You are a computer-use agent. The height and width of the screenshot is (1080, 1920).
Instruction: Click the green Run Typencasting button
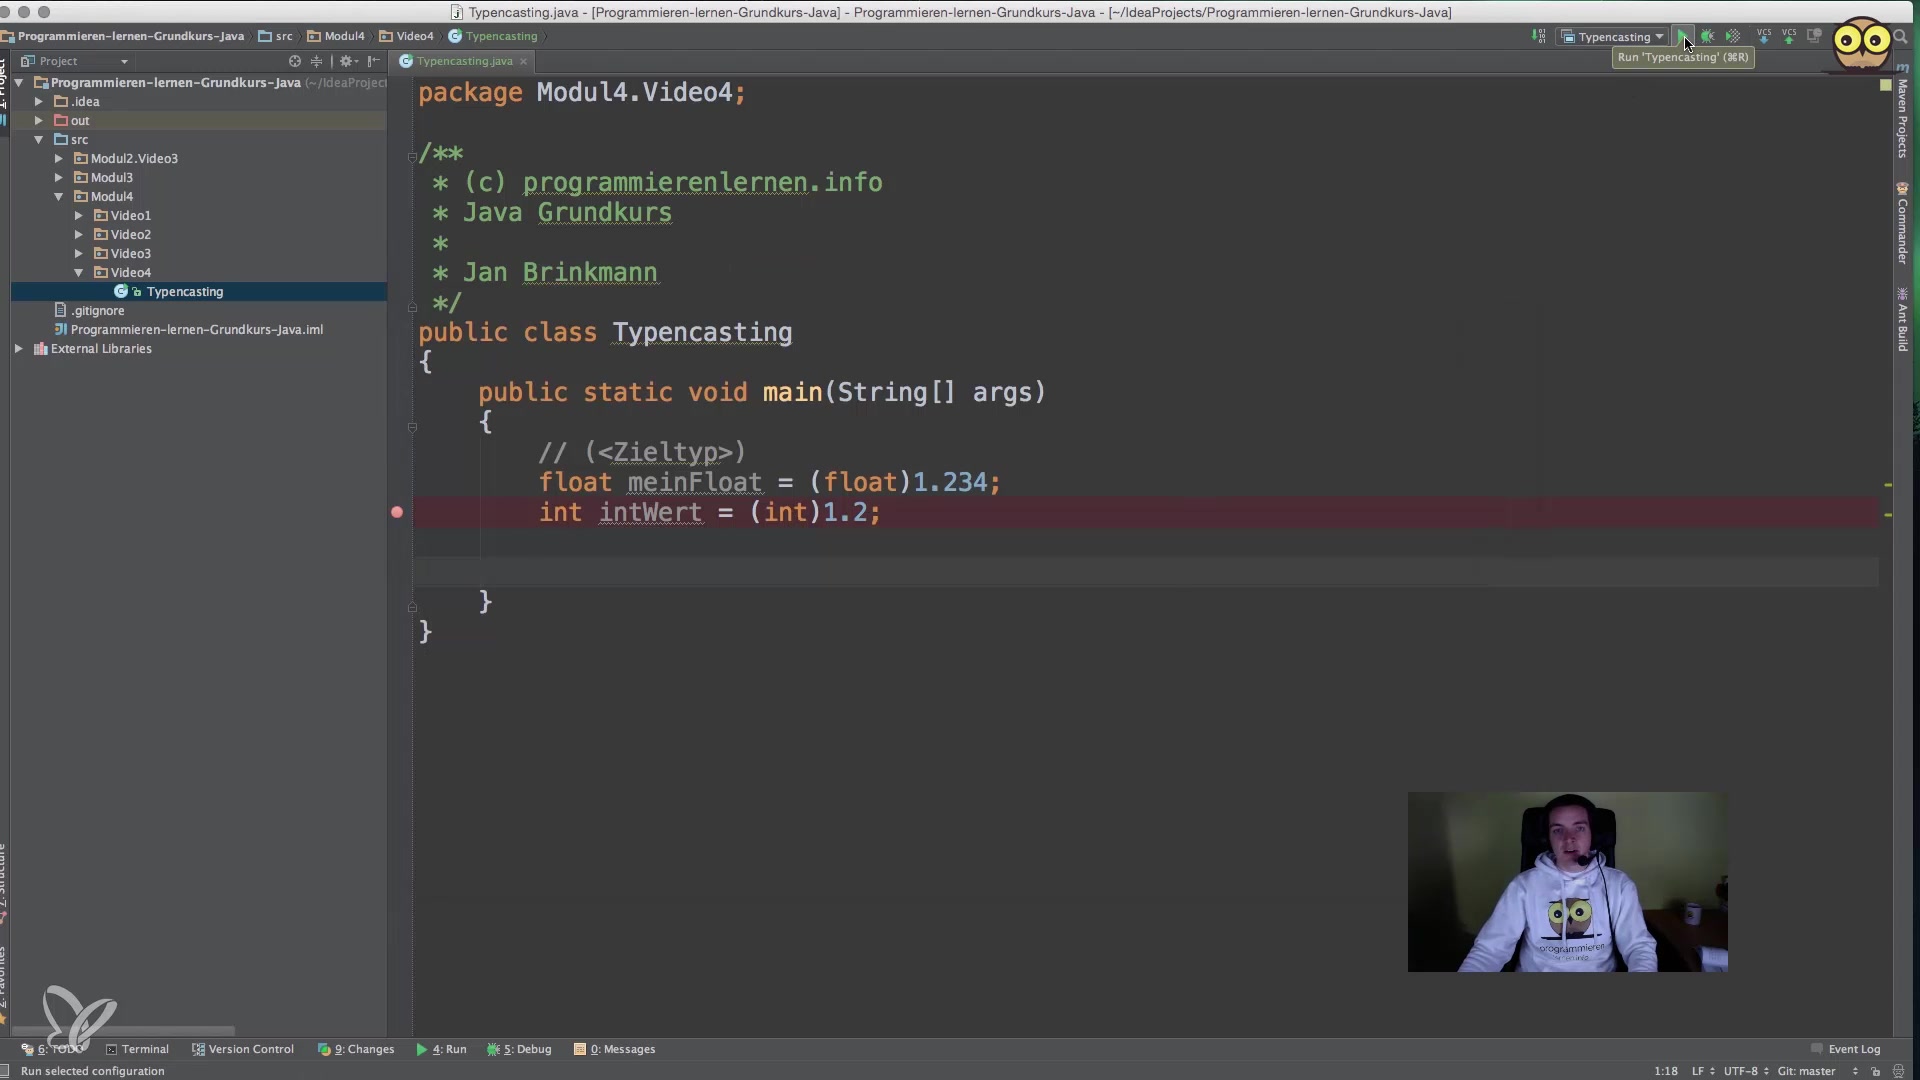pos(1684,37)
